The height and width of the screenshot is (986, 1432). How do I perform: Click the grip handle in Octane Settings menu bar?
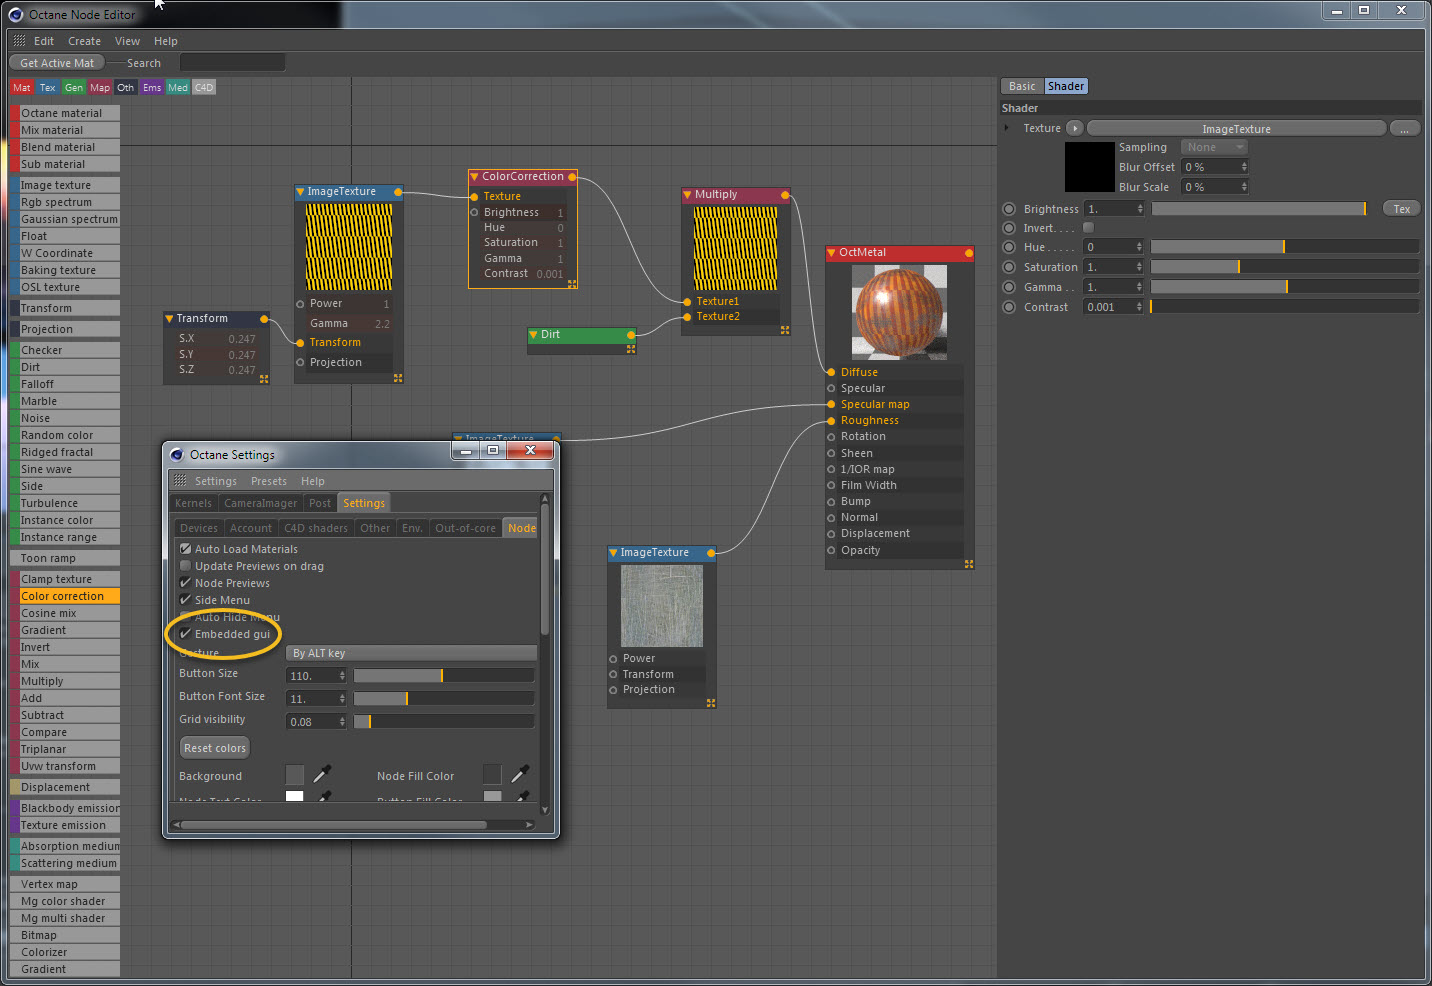pos(180,481)
